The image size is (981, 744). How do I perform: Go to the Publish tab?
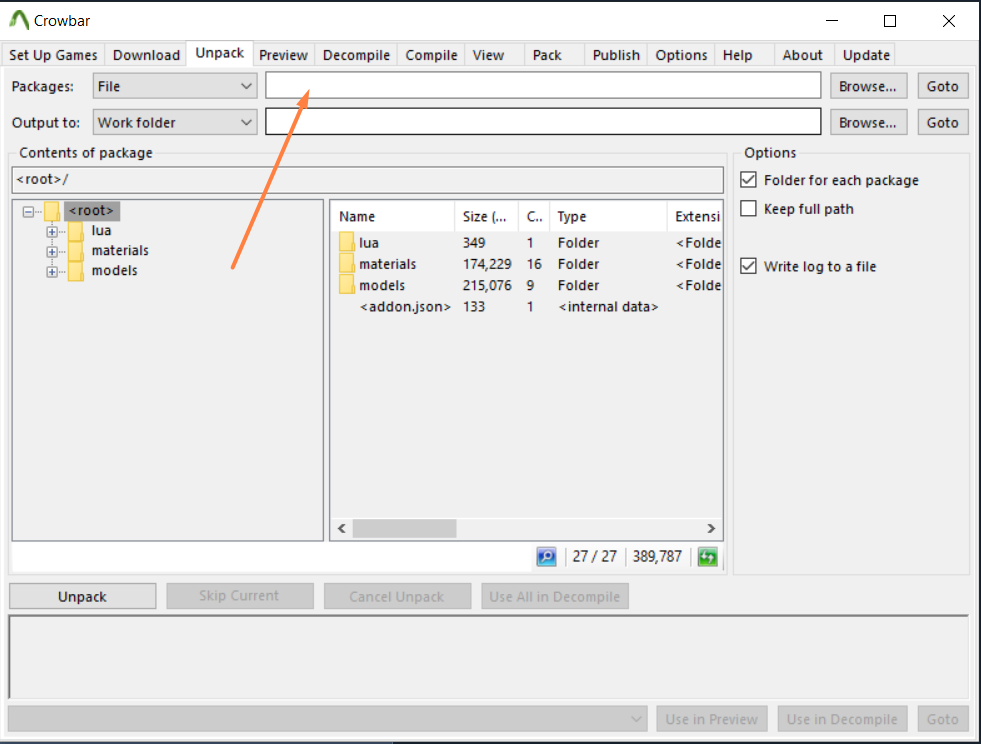coord(616,55)
